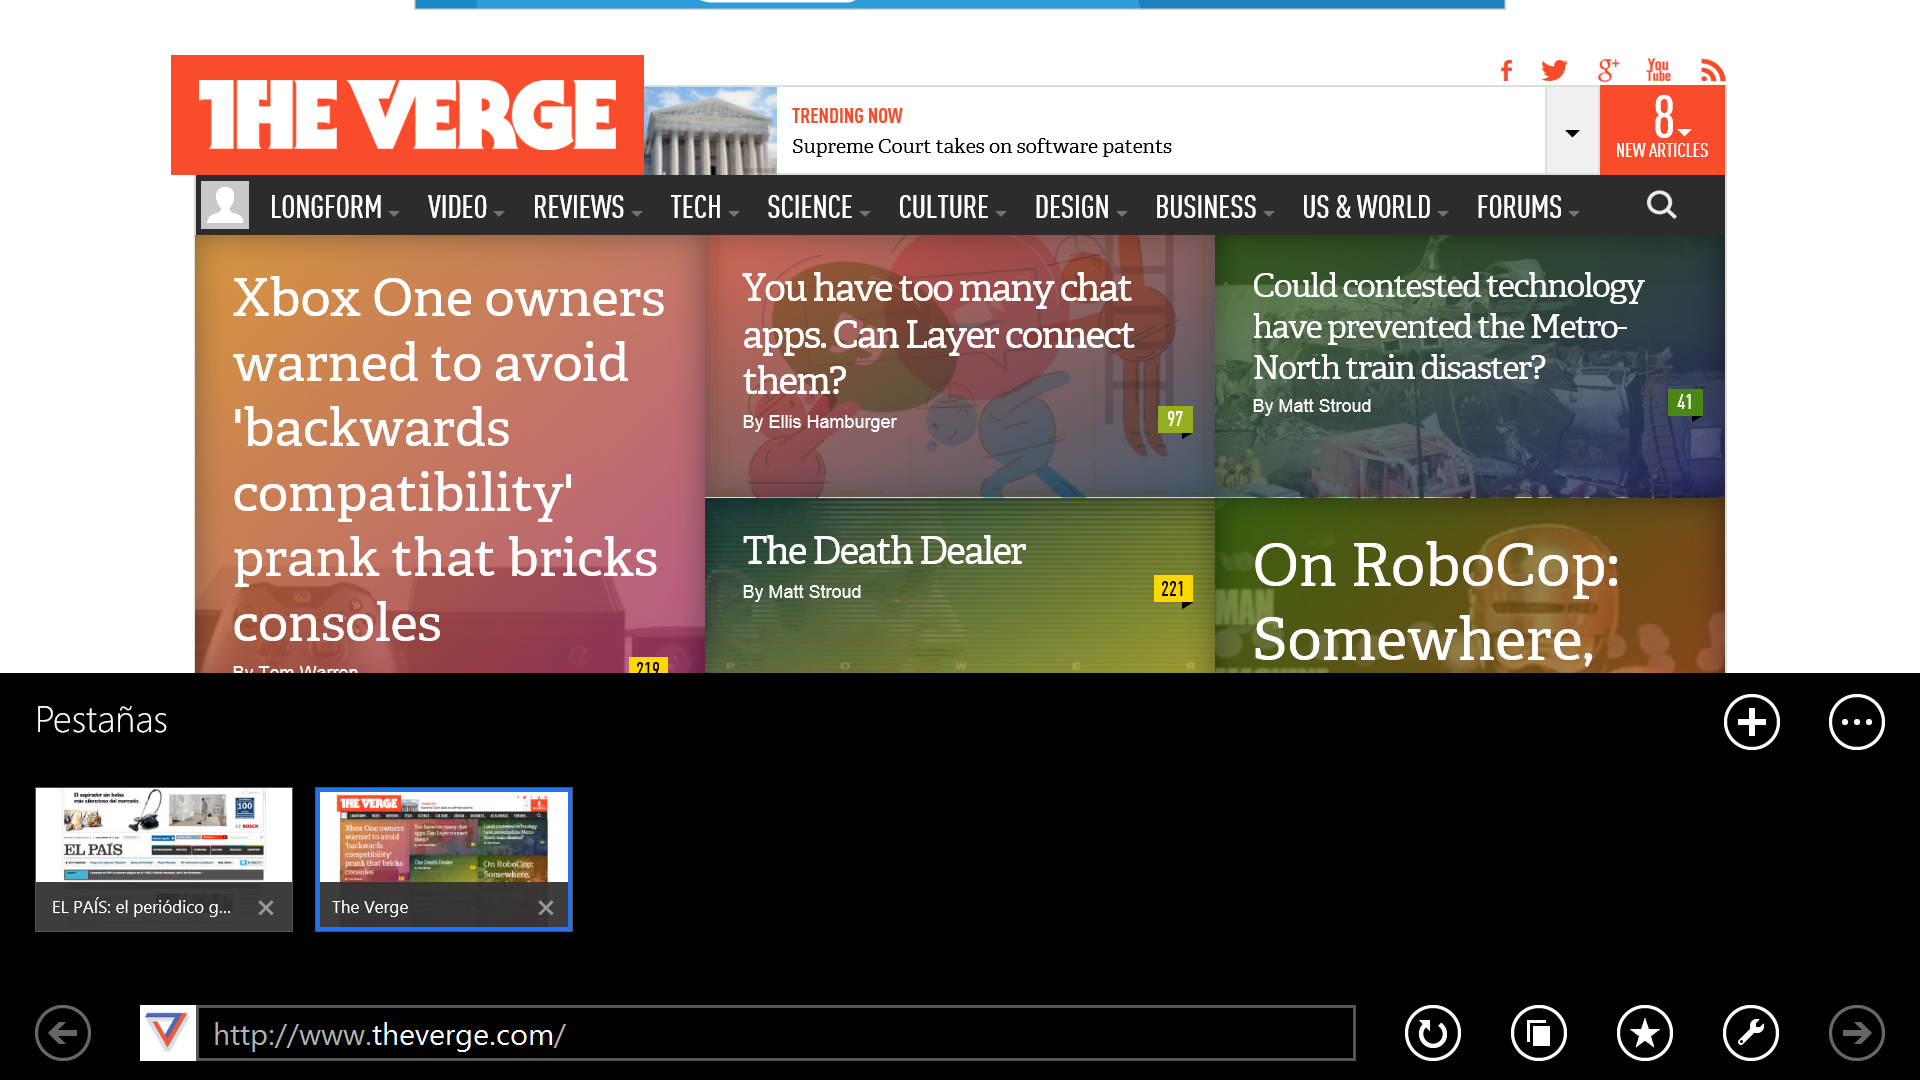Open Supreme Court software patents story

click(981, 146)
